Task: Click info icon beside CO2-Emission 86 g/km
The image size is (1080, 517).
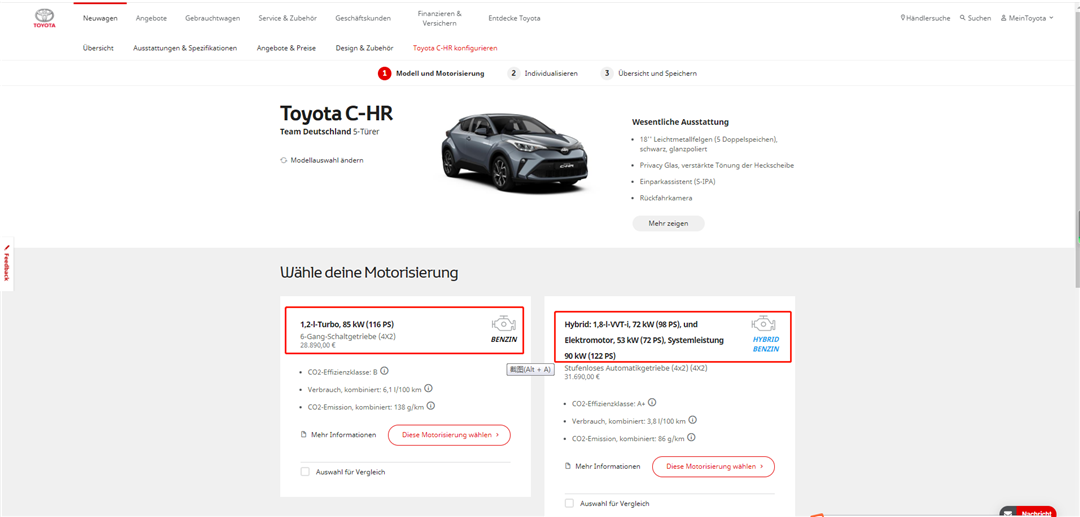Action: [689, 437]
